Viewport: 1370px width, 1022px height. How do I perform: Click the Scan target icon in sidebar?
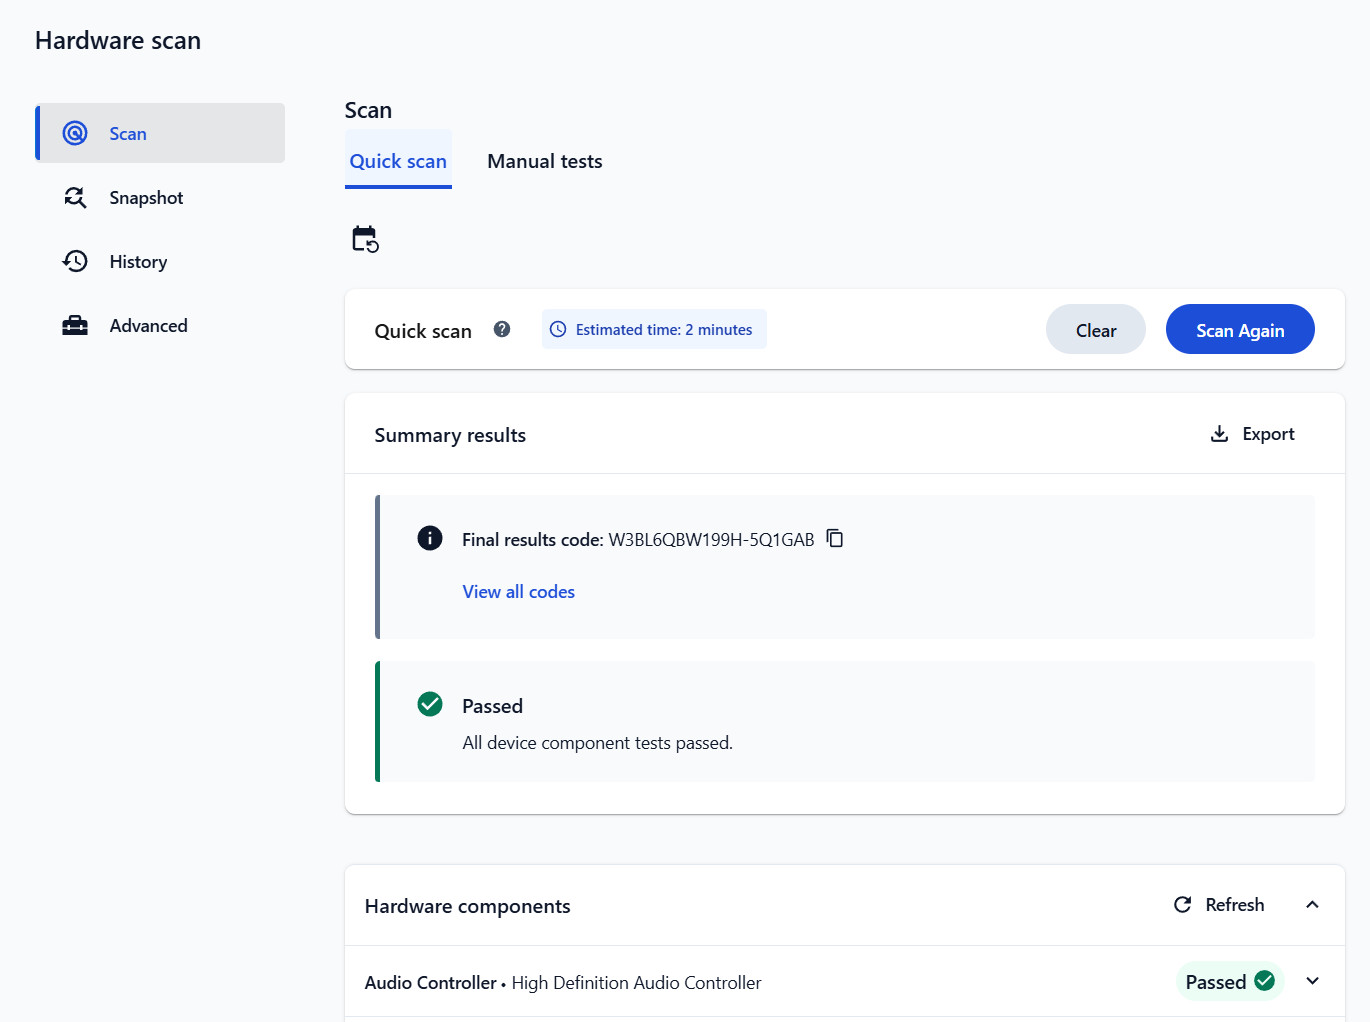click(x=75, y=133)
